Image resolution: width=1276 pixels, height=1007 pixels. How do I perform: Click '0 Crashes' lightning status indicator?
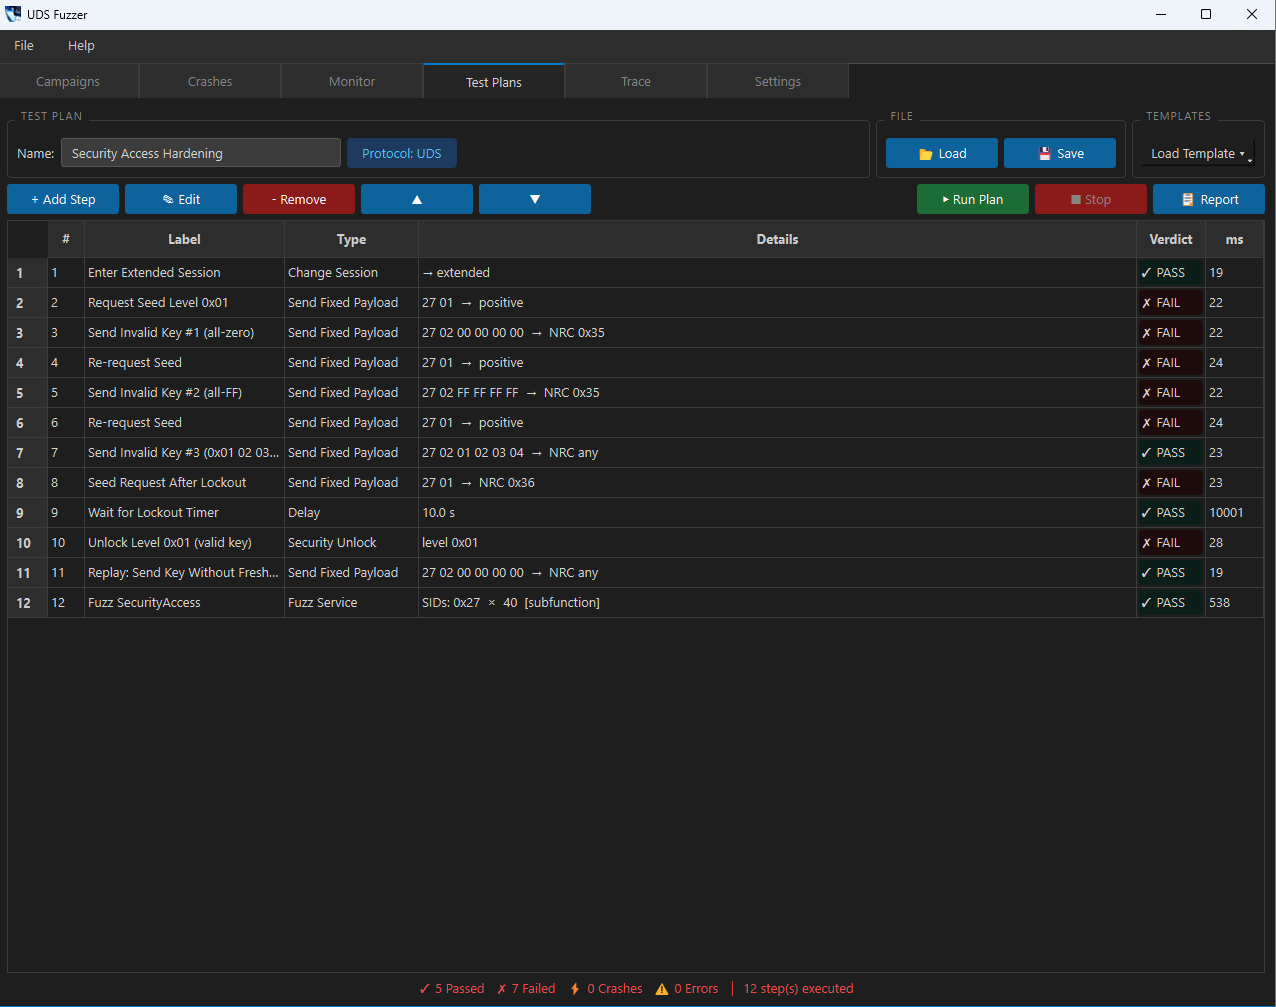pyautogui.click(x=606, y=988)
